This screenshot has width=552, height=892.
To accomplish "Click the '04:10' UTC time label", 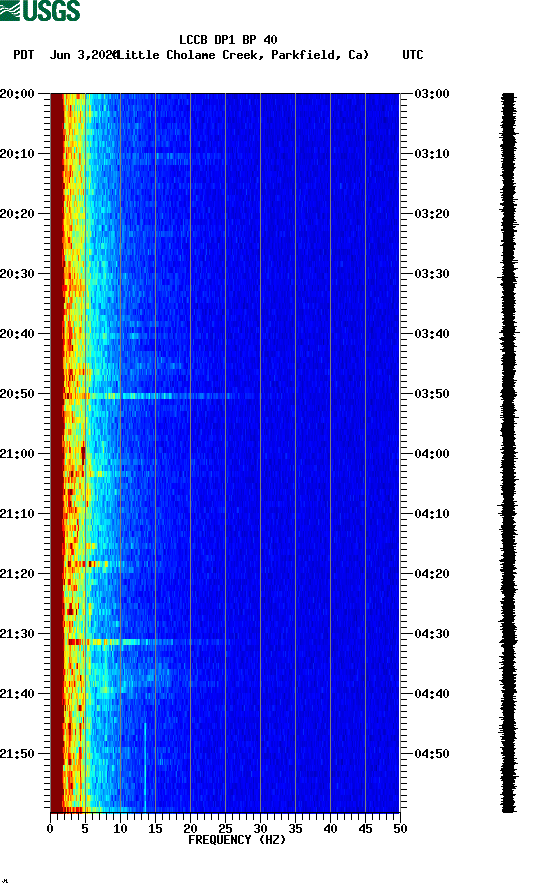I will [x=432, y=514].
